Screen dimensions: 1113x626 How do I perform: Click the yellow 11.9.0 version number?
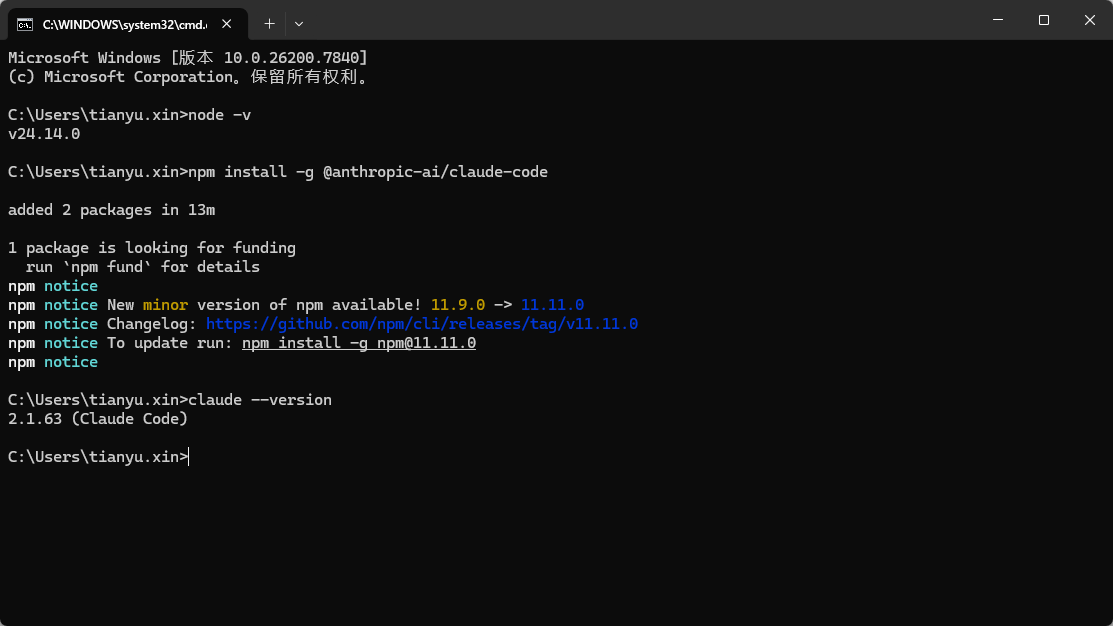click(458, 304)
